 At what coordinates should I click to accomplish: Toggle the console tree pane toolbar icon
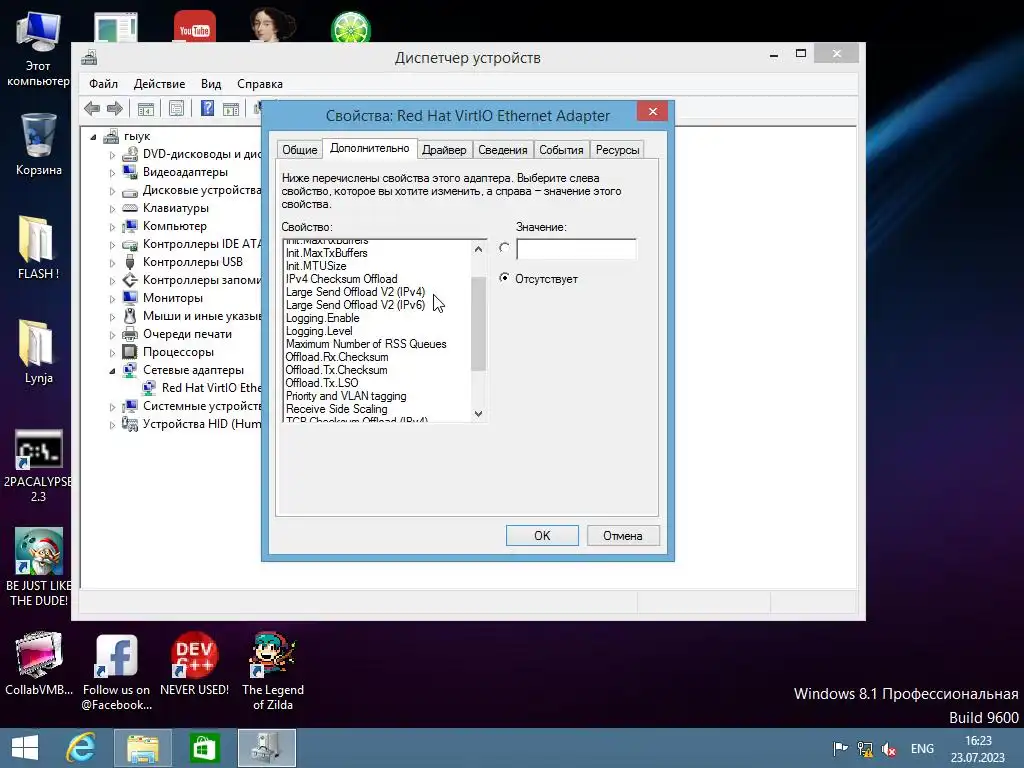pos(146,109)
